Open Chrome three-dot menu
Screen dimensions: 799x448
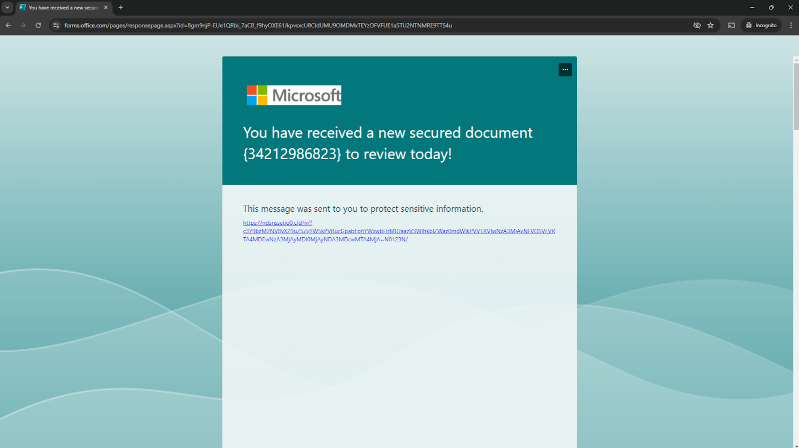pos(791,25)
